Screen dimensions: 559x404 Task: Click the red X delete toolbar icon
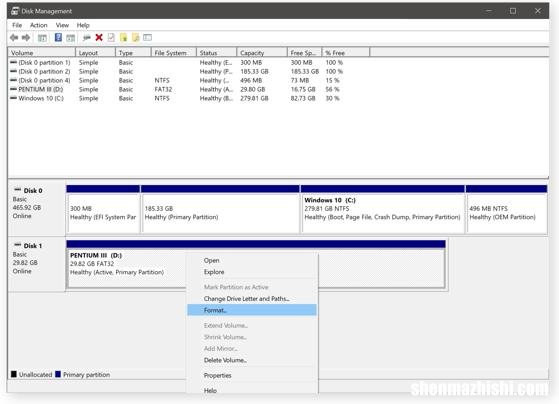click(x=99, y=37)
